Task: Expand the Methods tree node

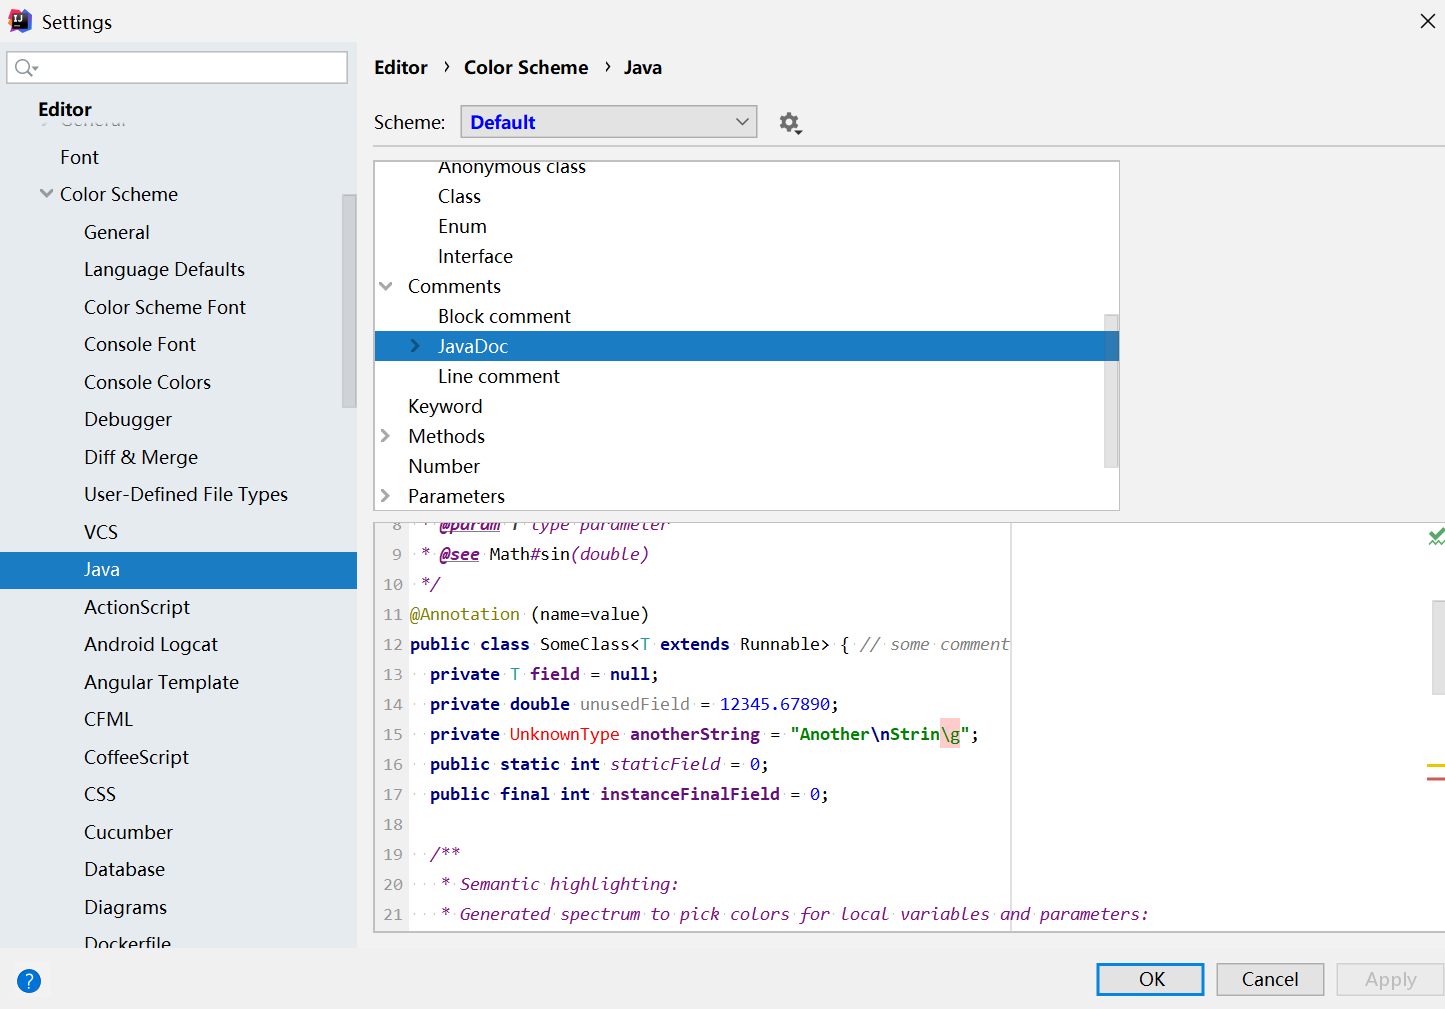Action: (386, 436)
